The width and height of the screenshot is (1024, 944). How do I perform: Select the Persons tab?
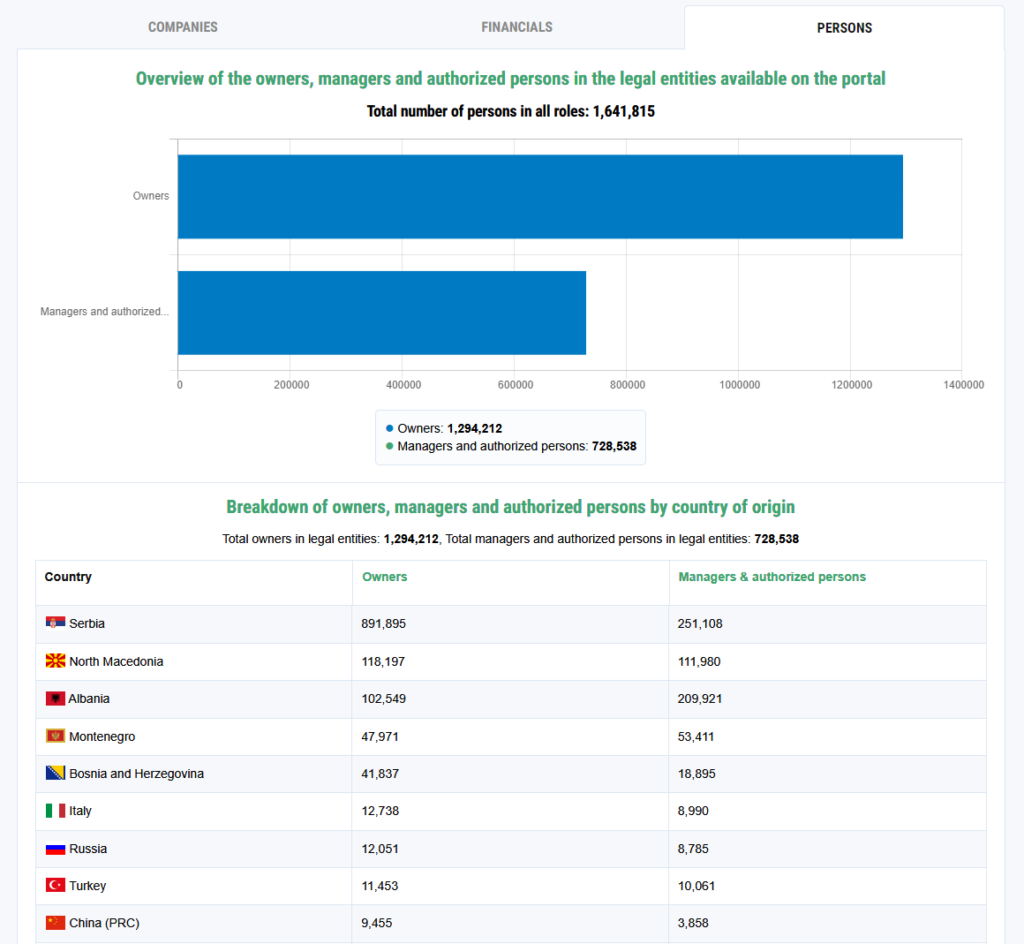(844, 27)
